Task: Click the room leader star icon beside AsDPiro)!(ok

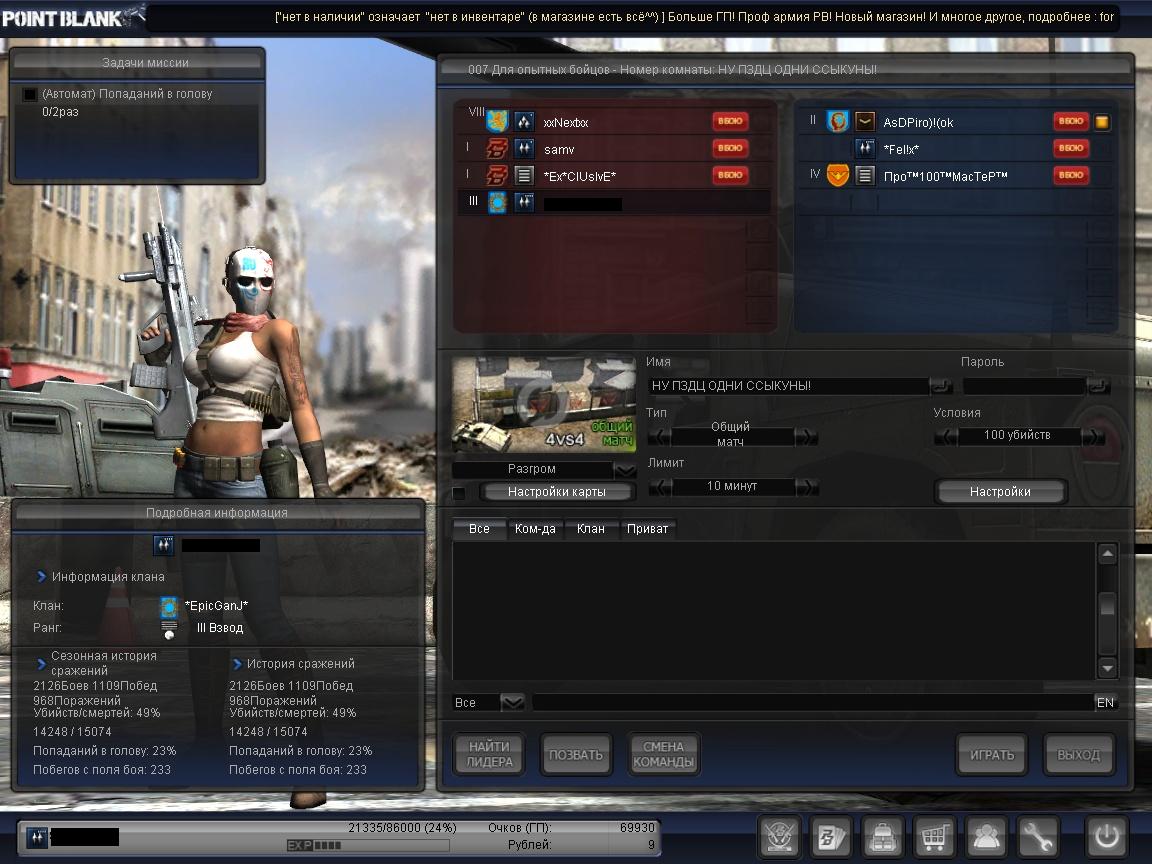Action: pos(1102,122)
